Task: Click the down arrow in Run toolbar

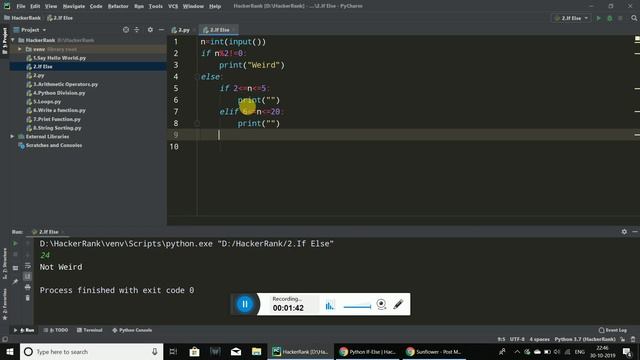Action: [27, 254]
